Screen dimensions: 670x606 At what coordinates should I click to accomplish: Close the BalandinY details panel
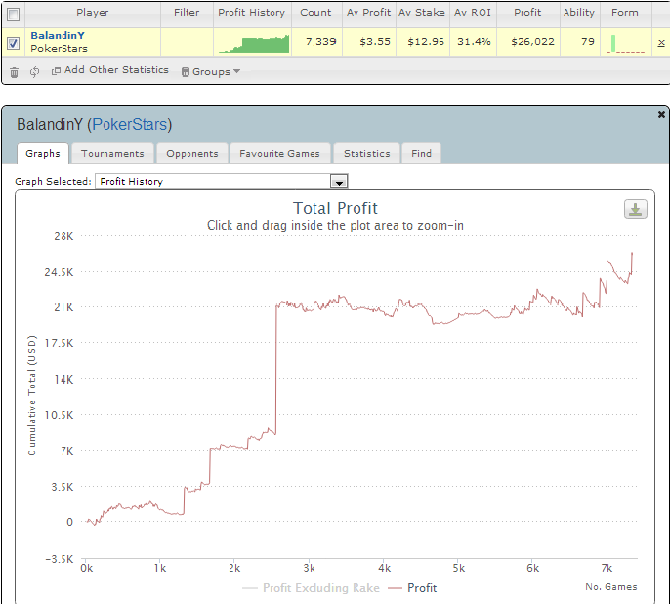coord(661,114)
